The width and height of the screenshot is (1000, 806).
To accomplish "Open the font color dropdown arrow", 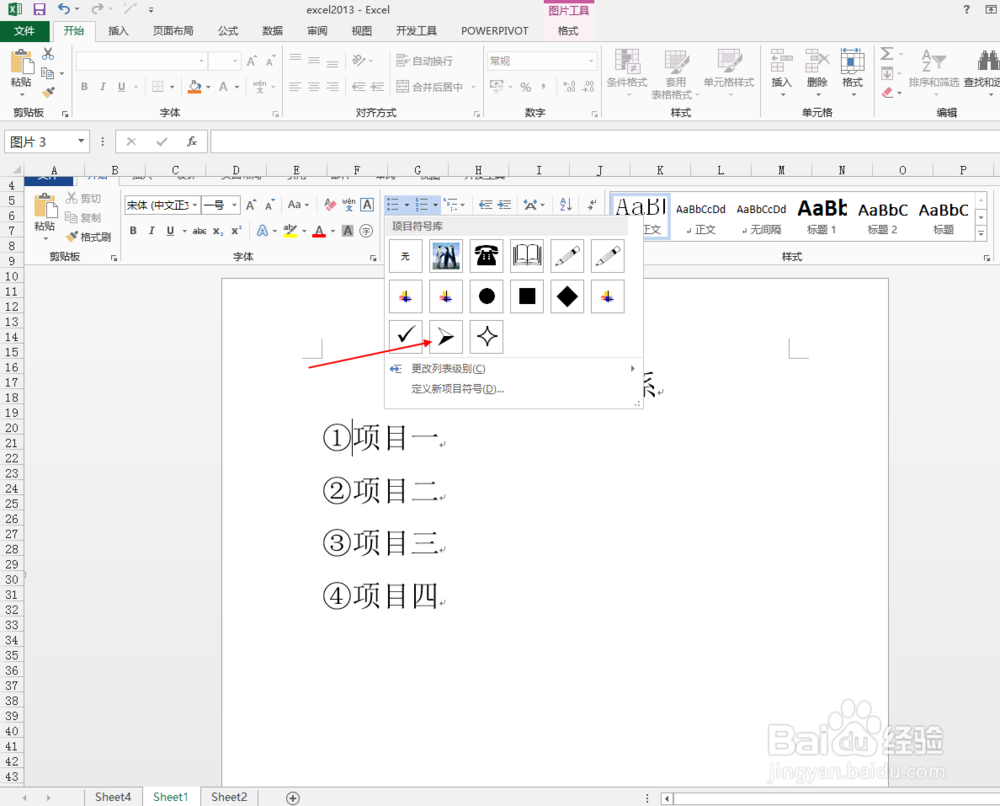I will (x=330, y=231).
